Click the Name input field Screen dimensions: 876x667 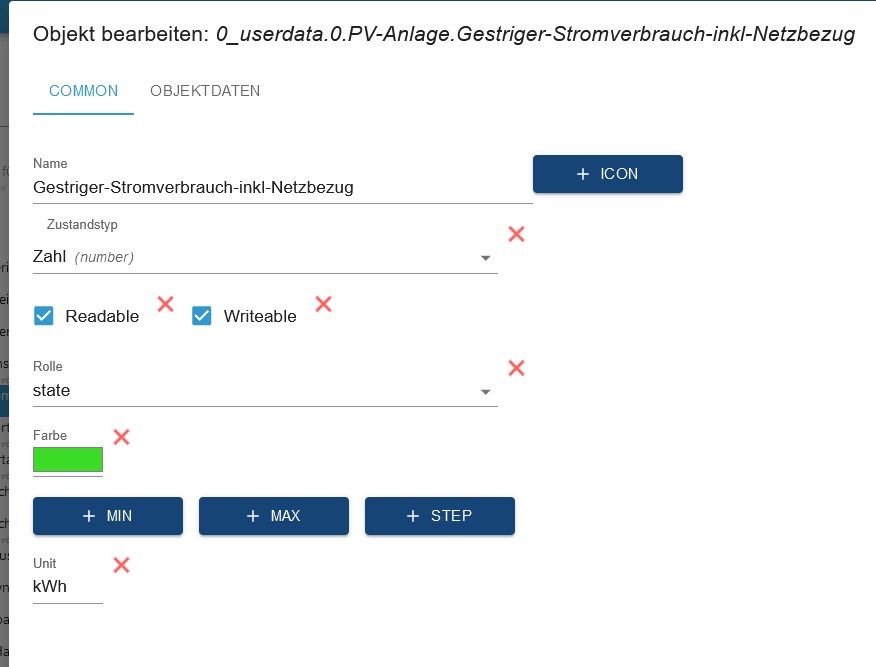[280, 187]
